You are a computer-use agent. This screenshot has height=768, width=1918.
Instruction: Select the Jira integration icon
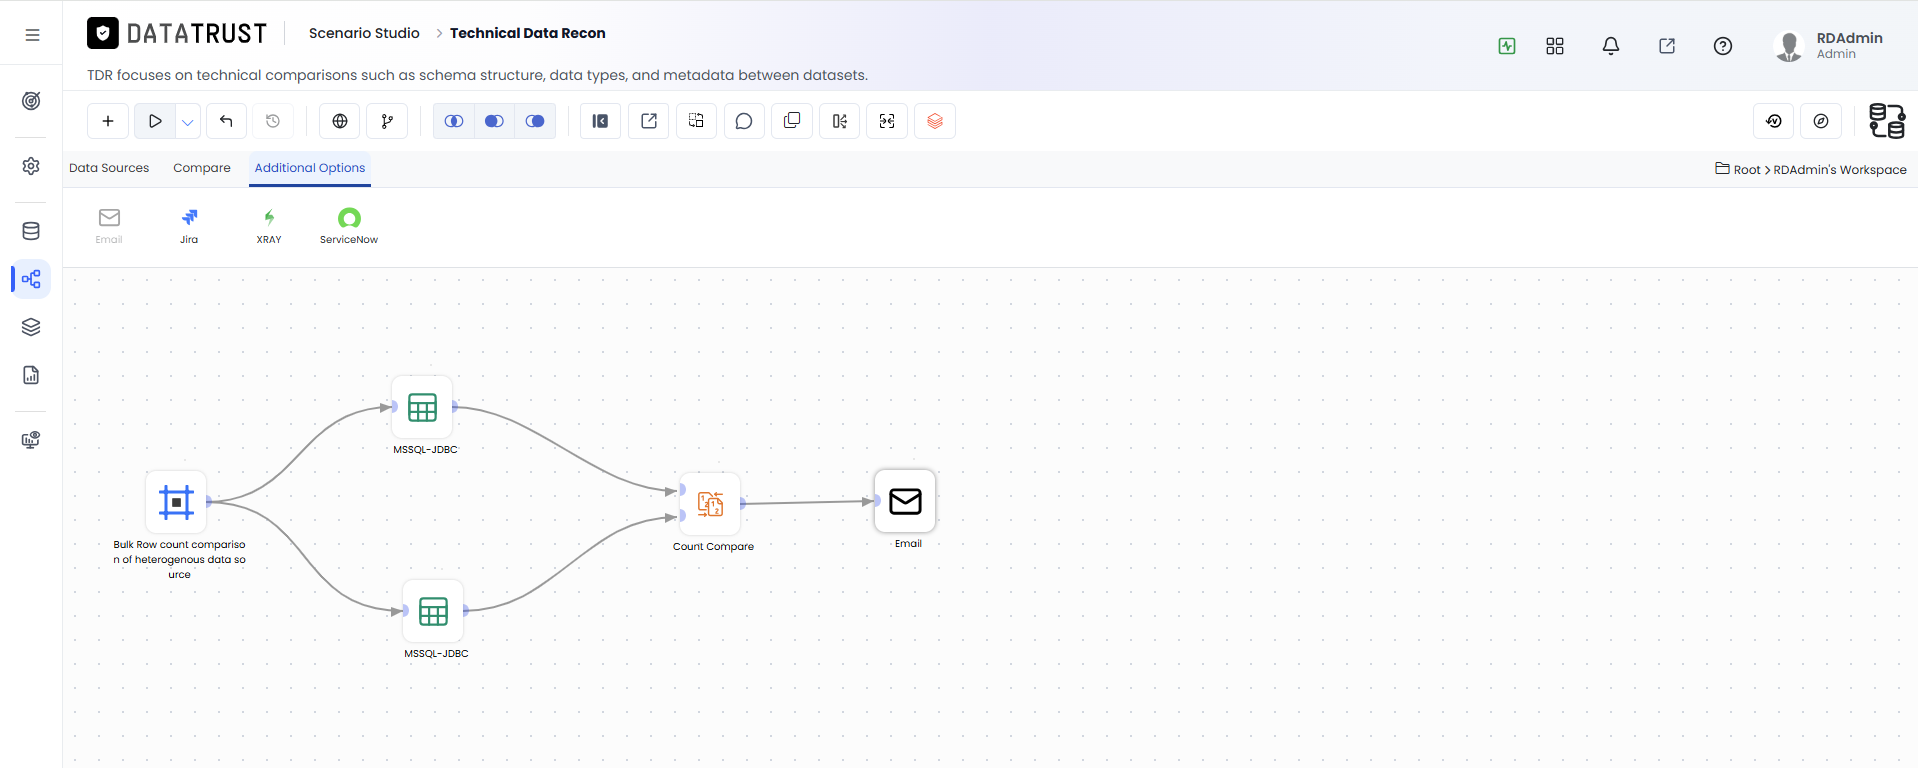pyautogui.click(x=189, y=226)
